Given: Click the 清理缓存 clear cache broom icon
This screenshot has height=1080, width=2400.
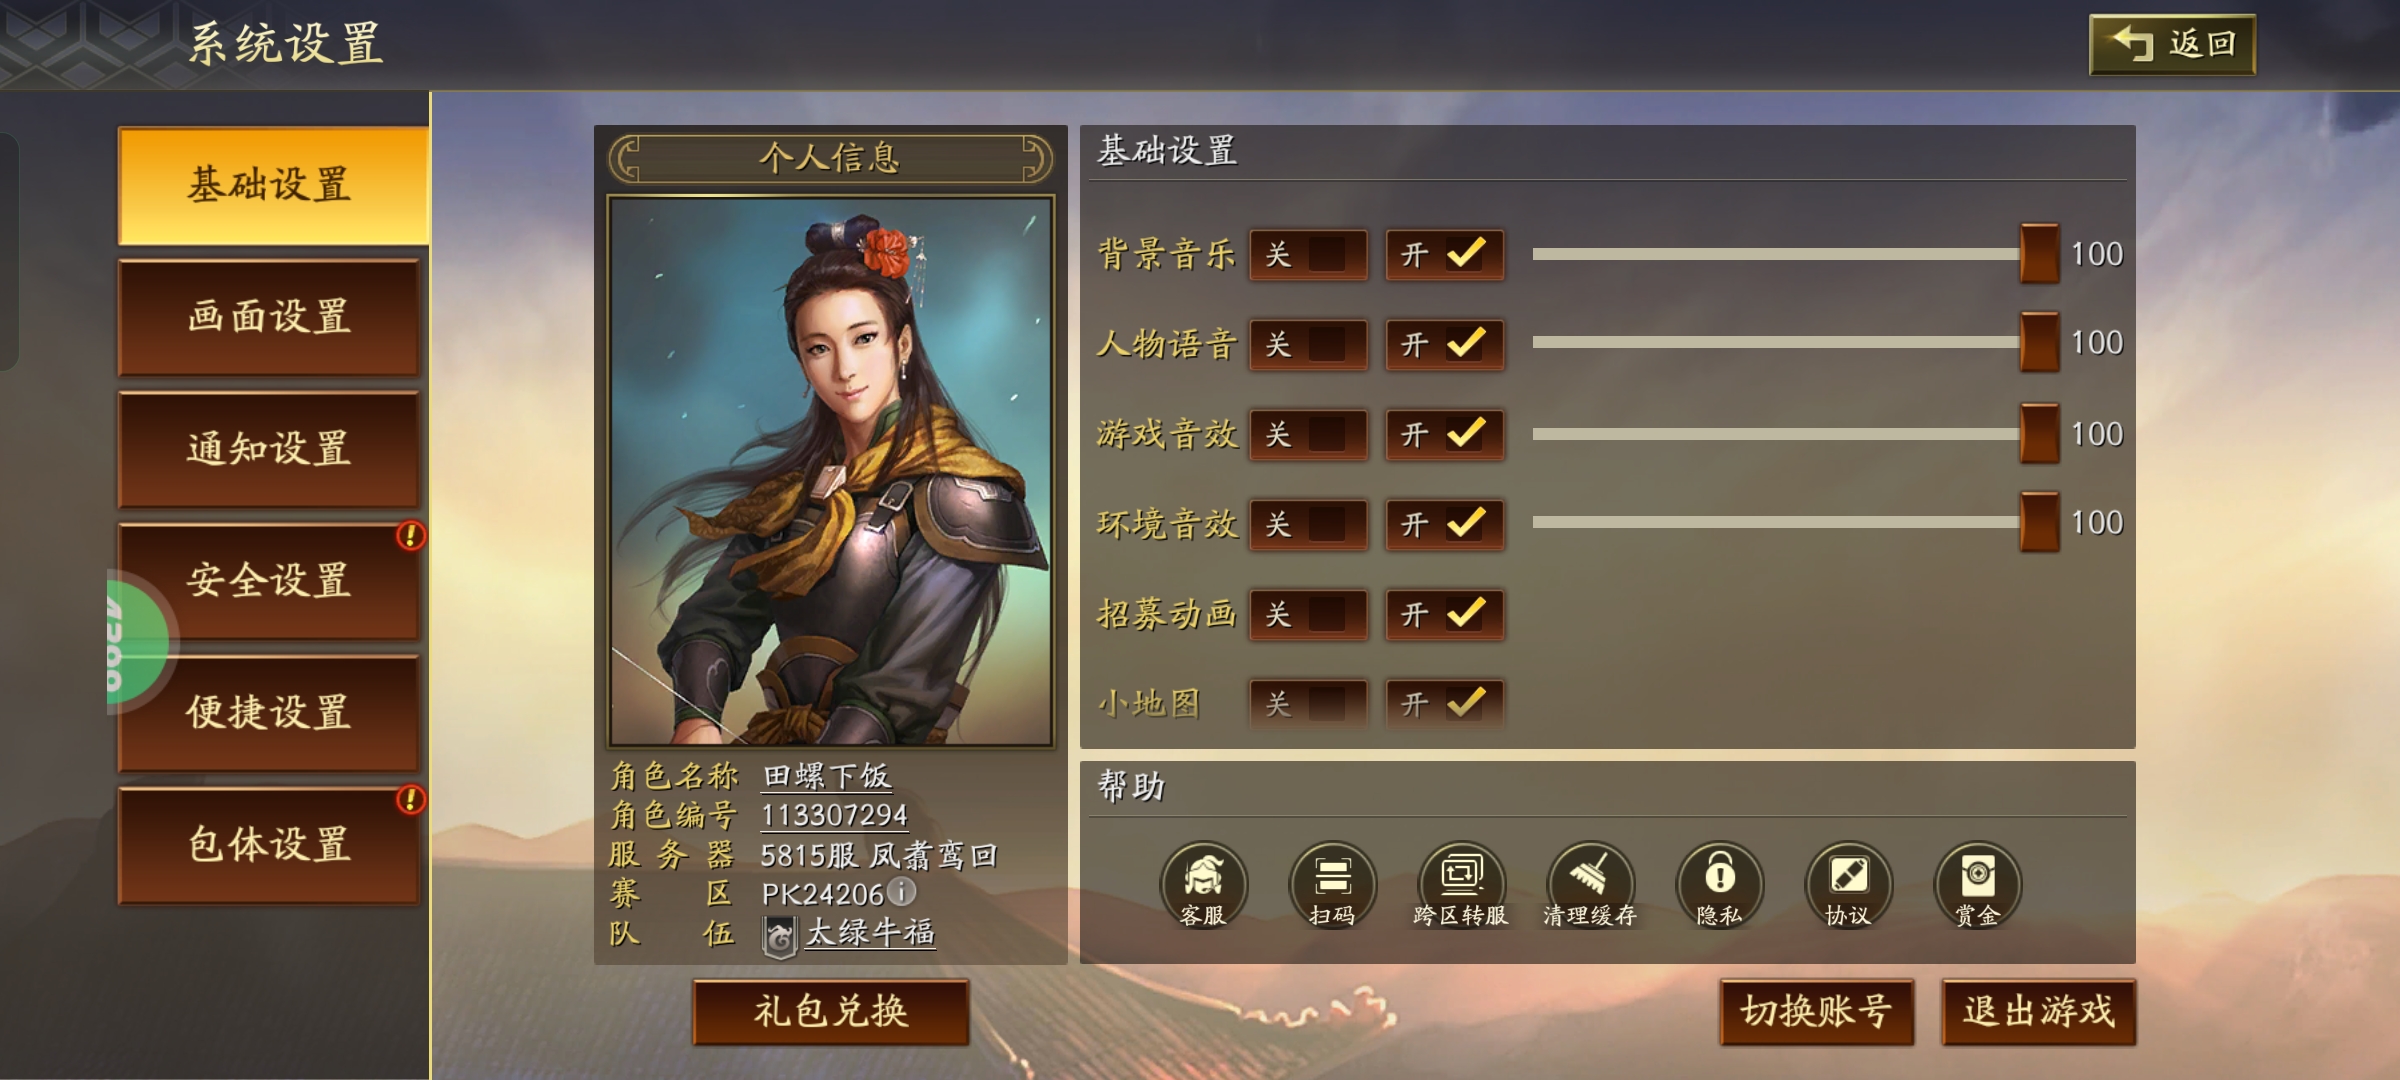Looking at the screenshot, I should (1590, 885).
